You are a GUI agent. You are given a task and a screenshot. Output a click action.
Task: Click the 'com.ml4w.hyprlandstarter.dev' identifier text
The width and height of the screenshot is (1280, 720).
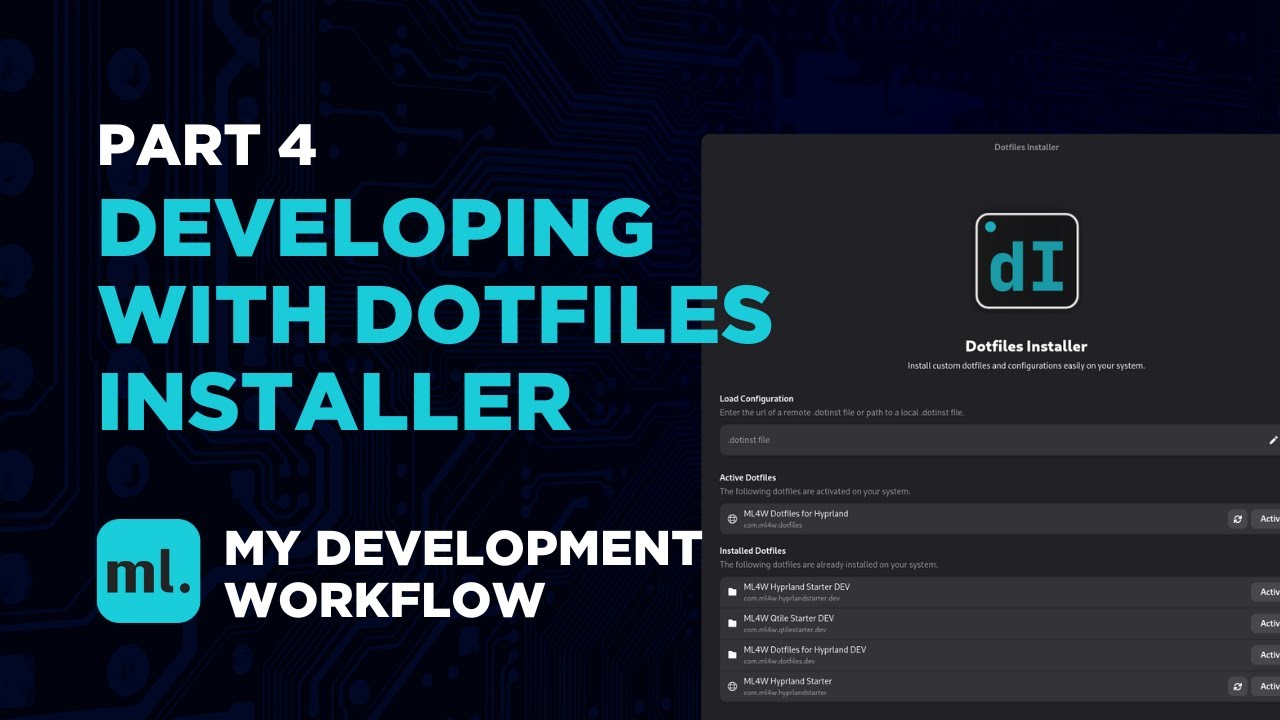(x=792, y=598)
